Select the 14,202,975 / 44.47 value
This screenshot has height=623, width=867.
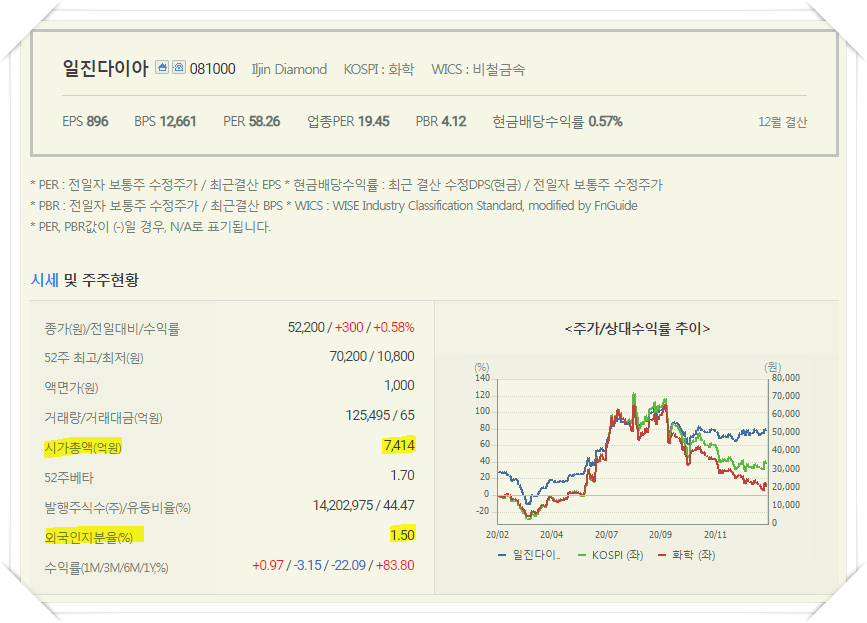(x=364, y=505)
